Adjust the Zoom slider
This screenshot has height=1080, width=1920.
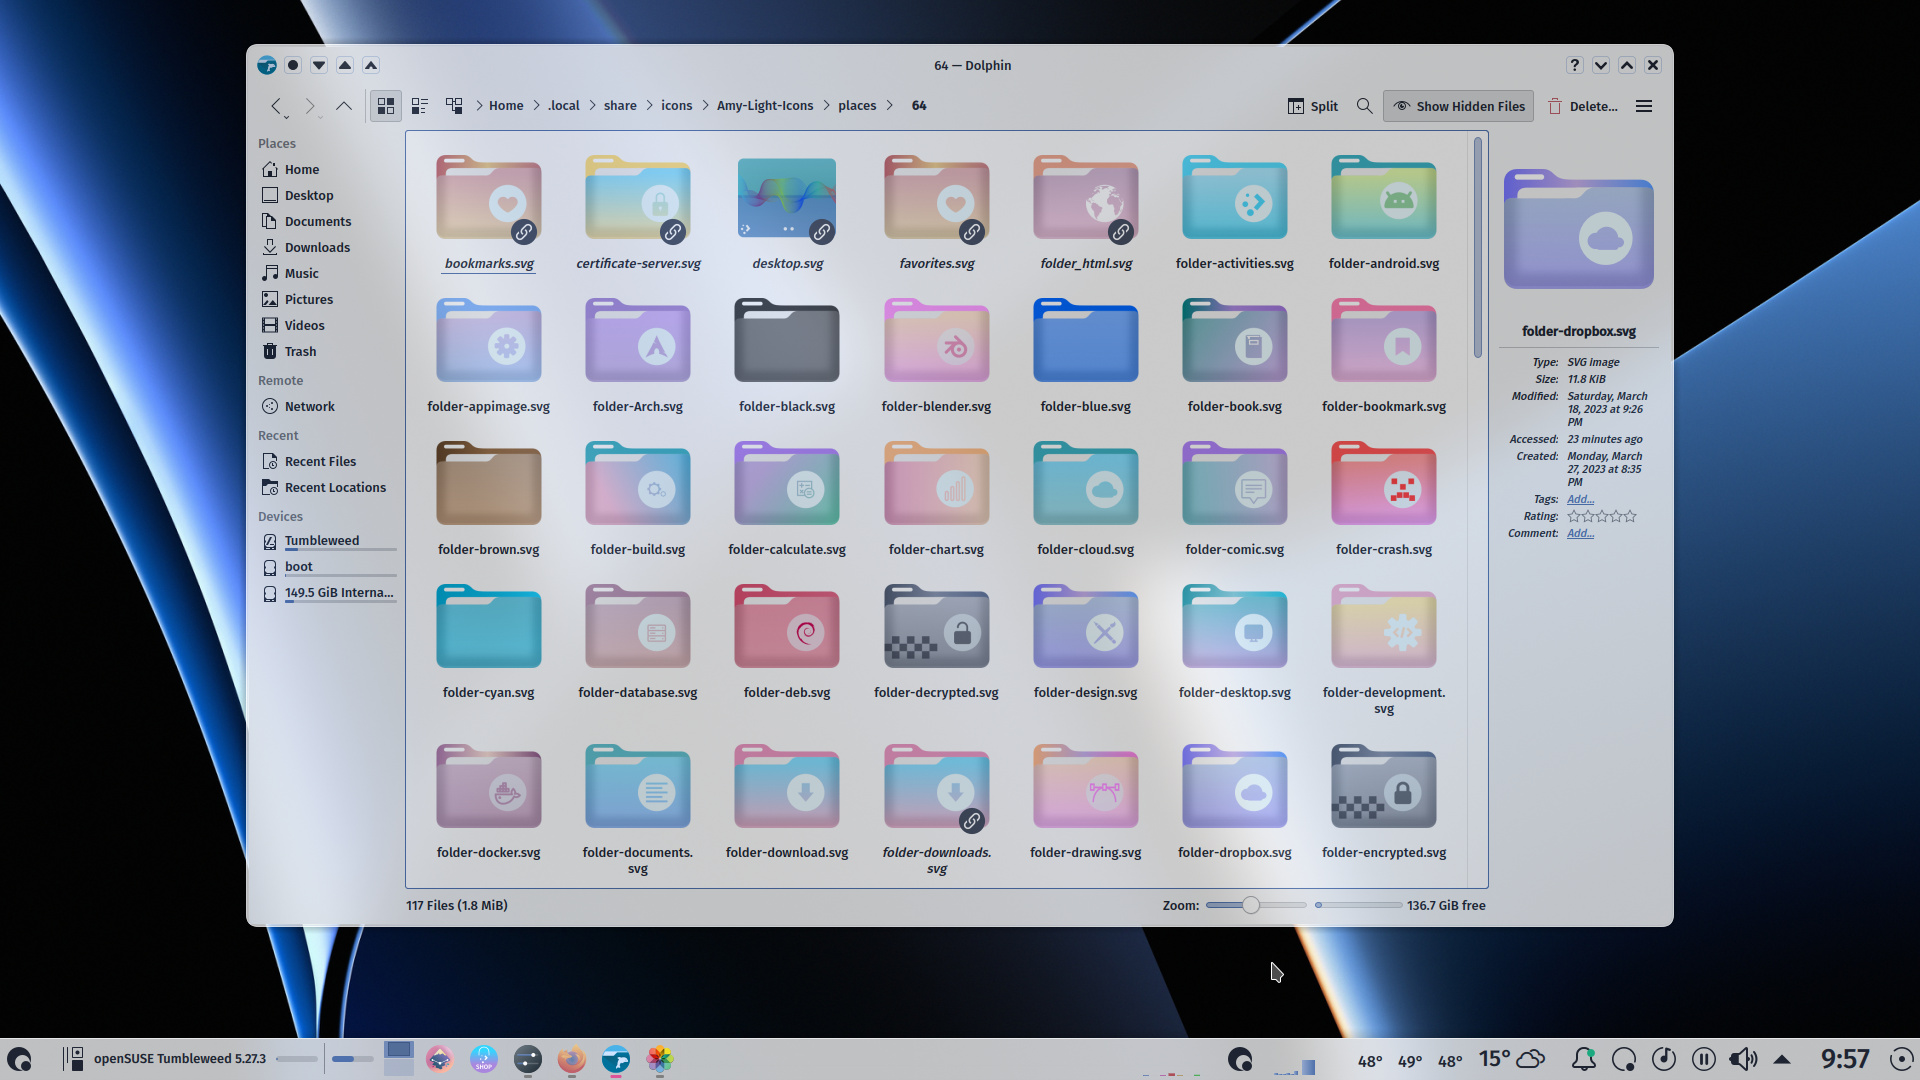coord(1256,905)
